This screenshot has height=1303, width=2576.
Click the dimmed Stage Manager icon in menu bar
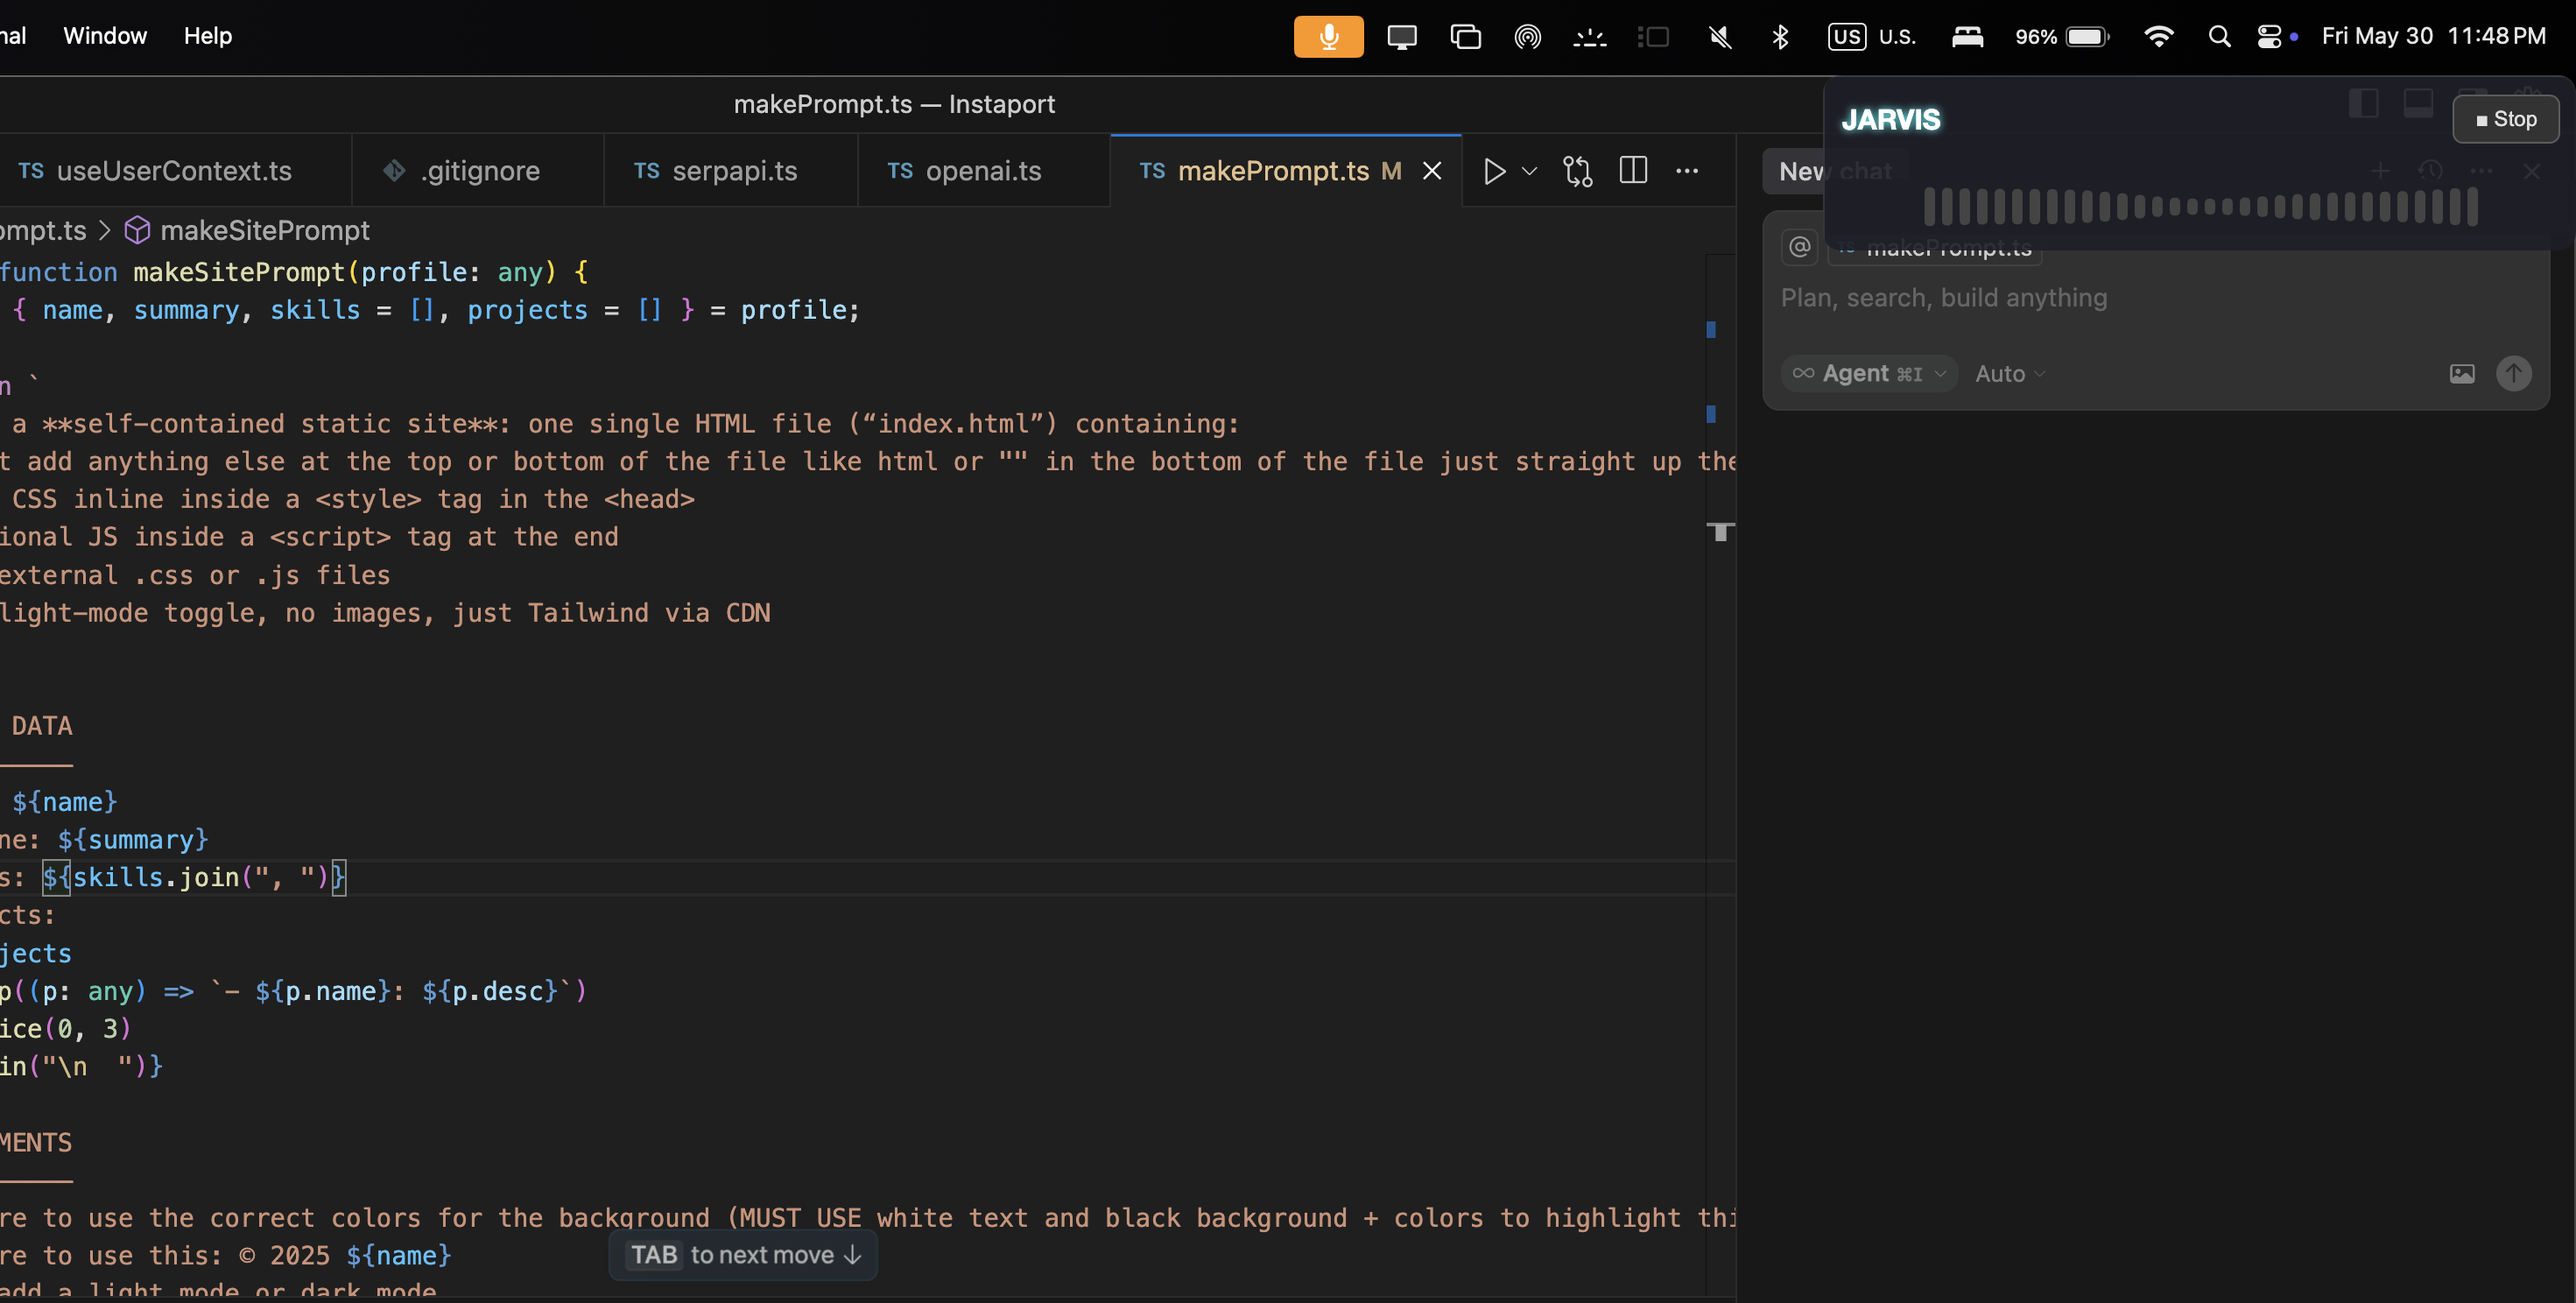tap(1653, 37)
